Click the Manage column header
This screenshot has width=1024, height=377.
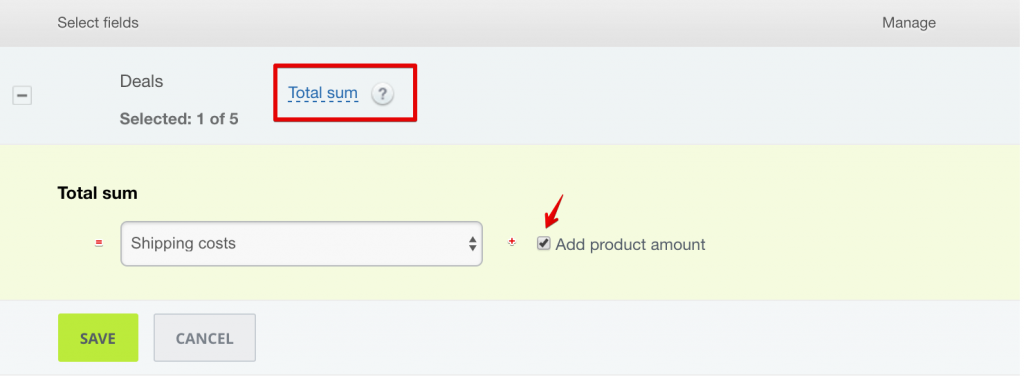(908, 23)
